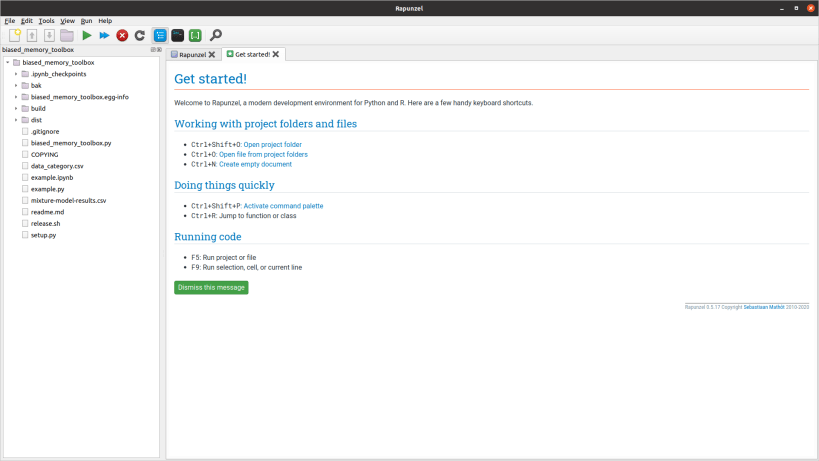Viewport: 819px width, 461px height.
Task: Click the folder icon beside biased_memory_toolbox.egg-info
Action: (x=25, y=97)
